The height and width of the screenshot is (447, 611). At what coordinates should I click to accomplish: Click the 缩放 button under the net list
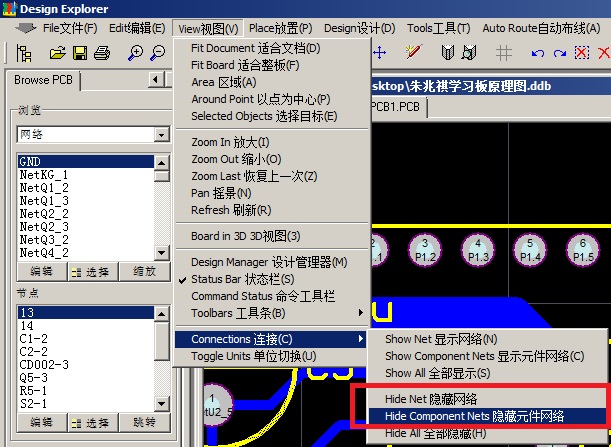click(x=144, y=271)
